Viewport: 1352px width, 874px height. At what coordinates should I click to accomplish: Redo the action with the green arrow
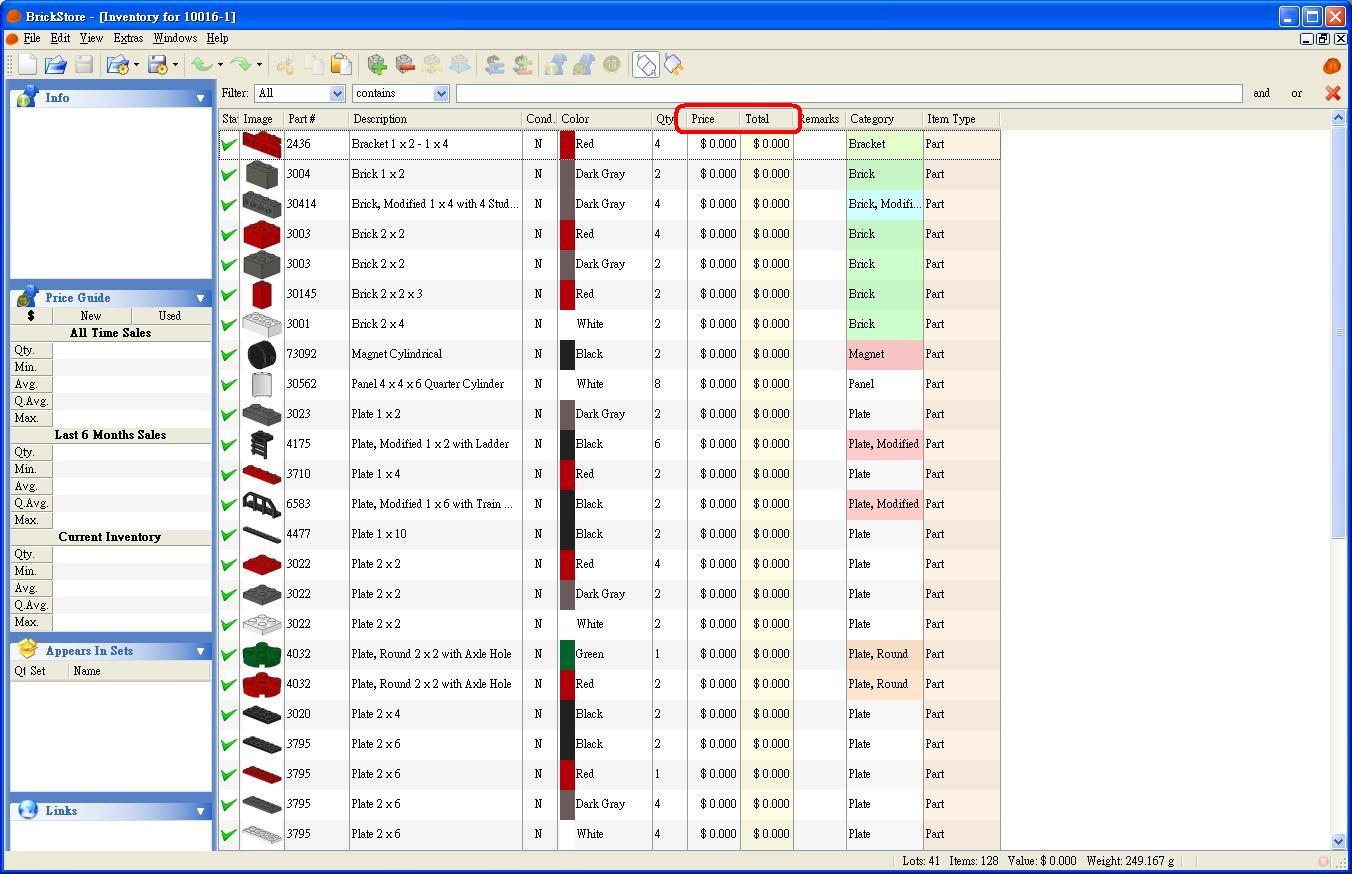[241, 65]
